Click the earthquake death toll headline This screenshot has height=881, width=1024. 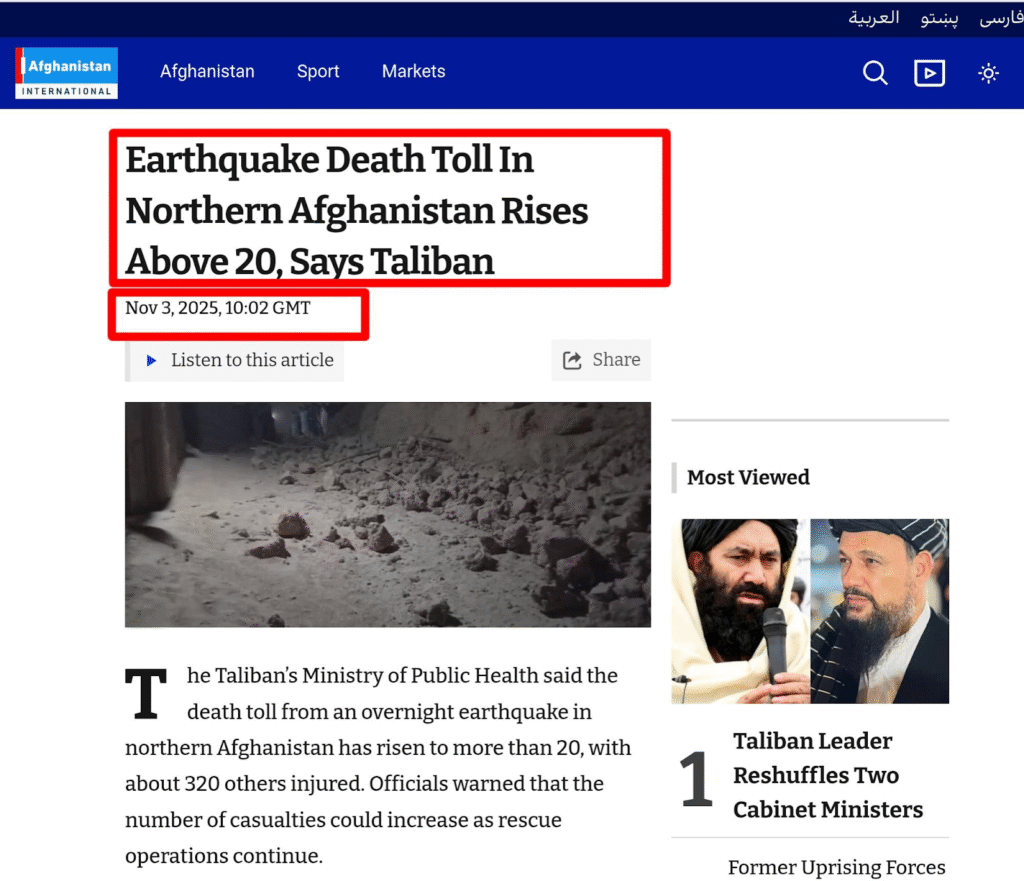[x=356, y=210]
